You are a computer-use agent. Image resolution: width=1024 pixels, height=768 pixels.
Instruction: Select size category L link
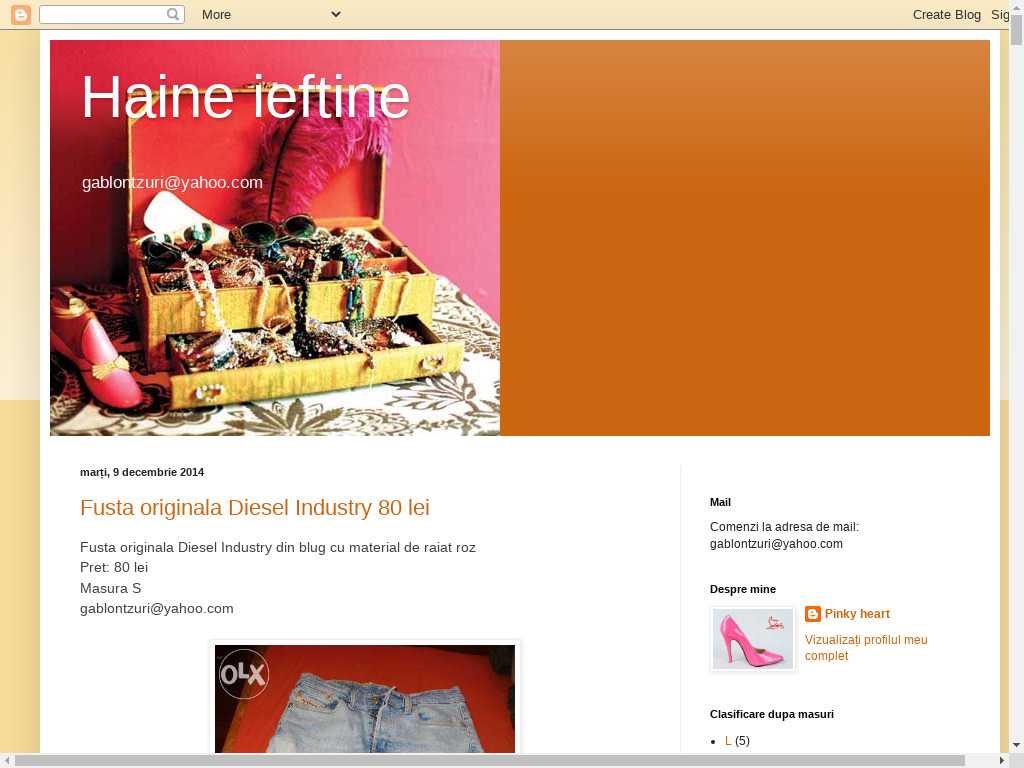(x=728, y=741)
